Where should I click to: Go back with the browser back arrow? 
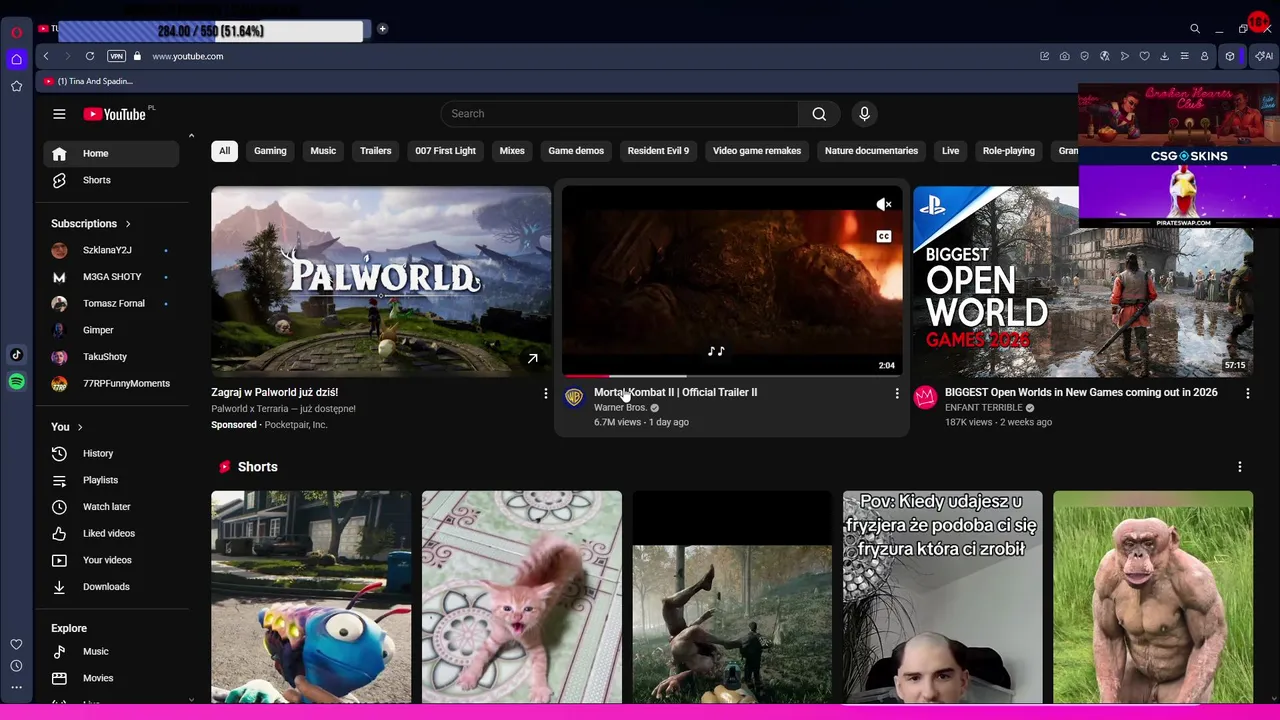pyautogui.click(x=46, y=56)
